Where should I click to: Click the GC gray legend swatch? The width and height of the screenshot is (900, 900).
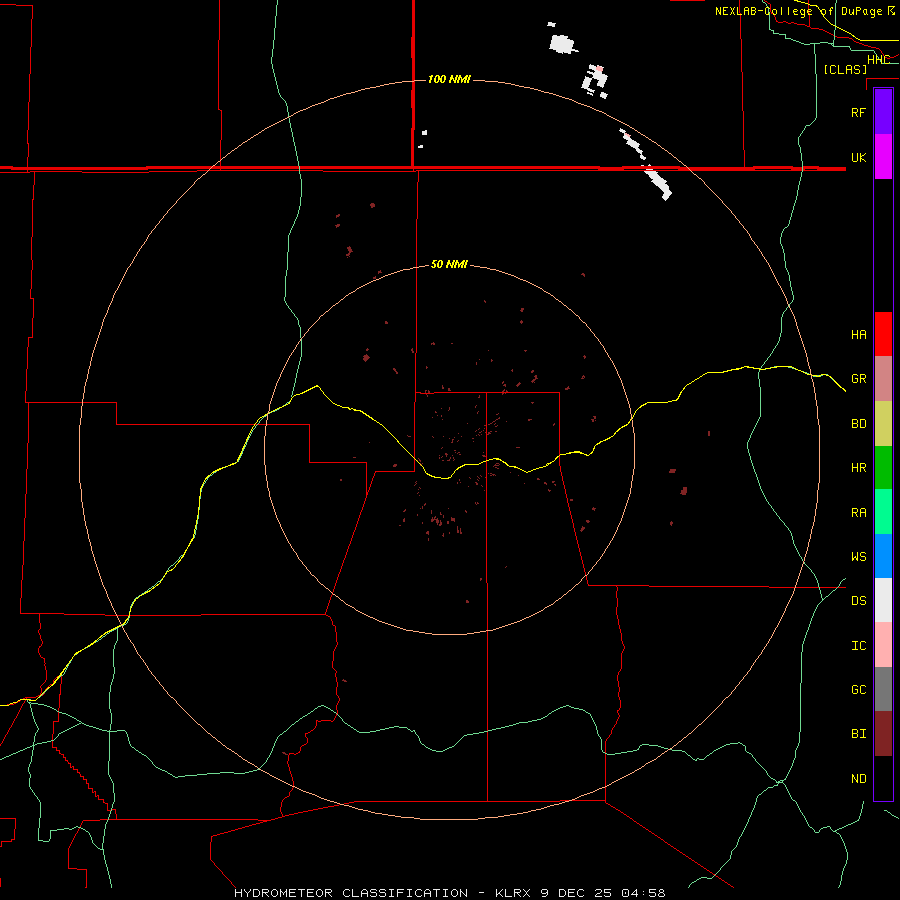pyautogui.click(x=883, y=689)
